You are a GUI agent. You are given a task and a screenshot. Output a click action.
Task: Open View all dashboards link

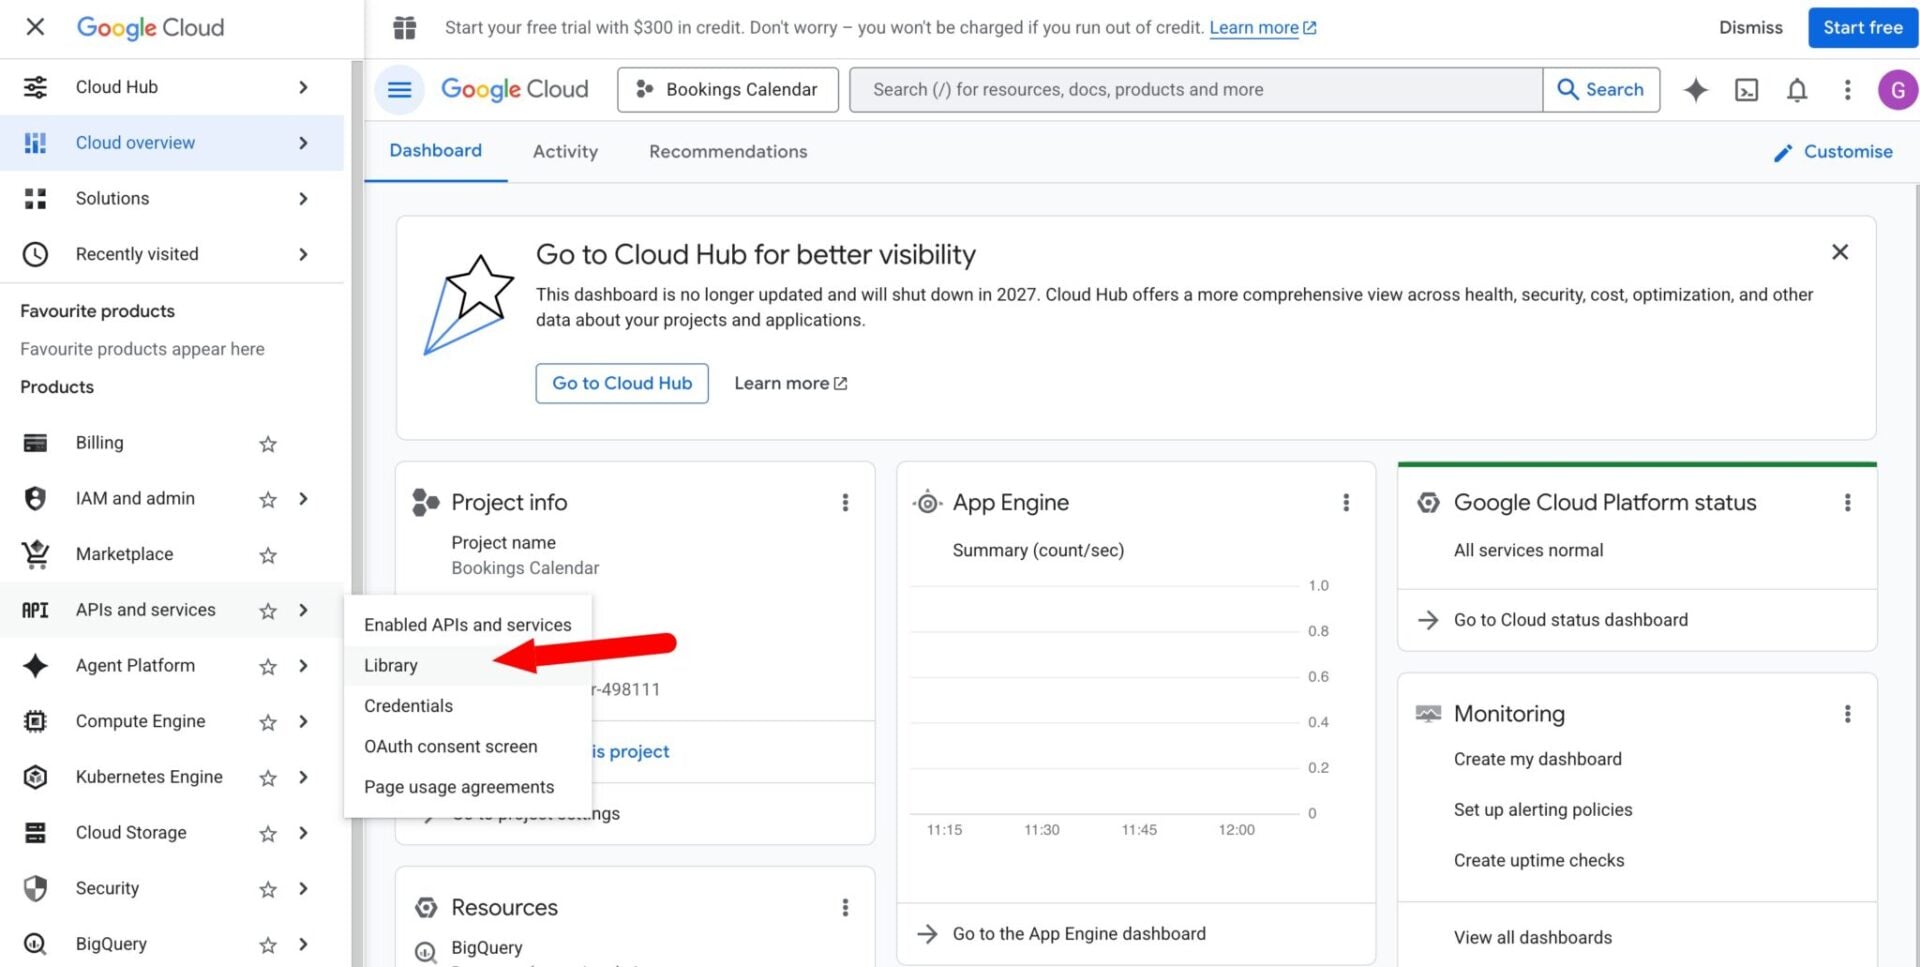[1532, 938]
